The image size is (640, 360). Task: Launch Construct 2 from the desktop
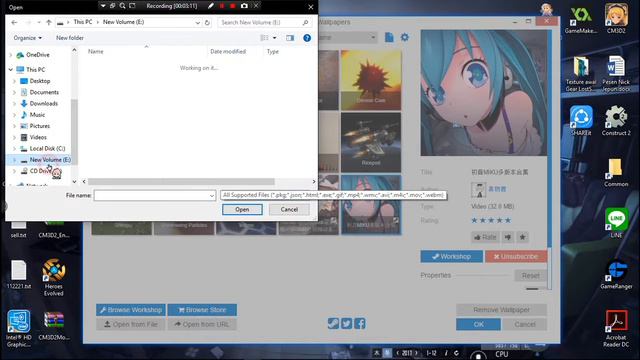click(x=616, y=120)
